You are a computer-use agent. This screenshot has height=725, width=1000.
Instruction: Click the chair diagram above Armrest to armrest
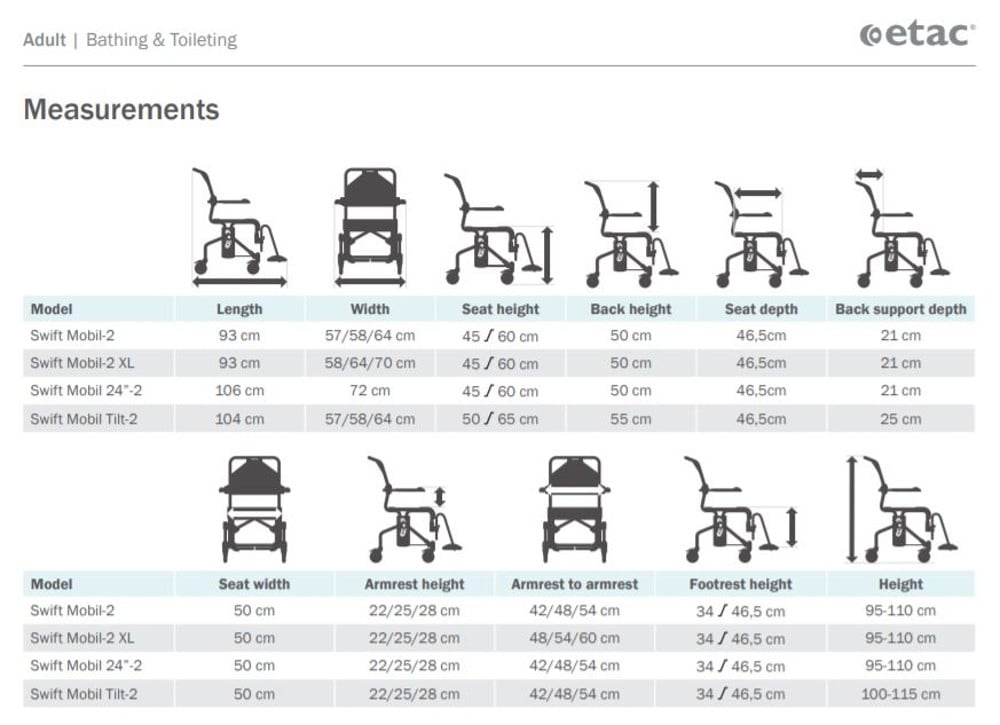coord(574,508)
